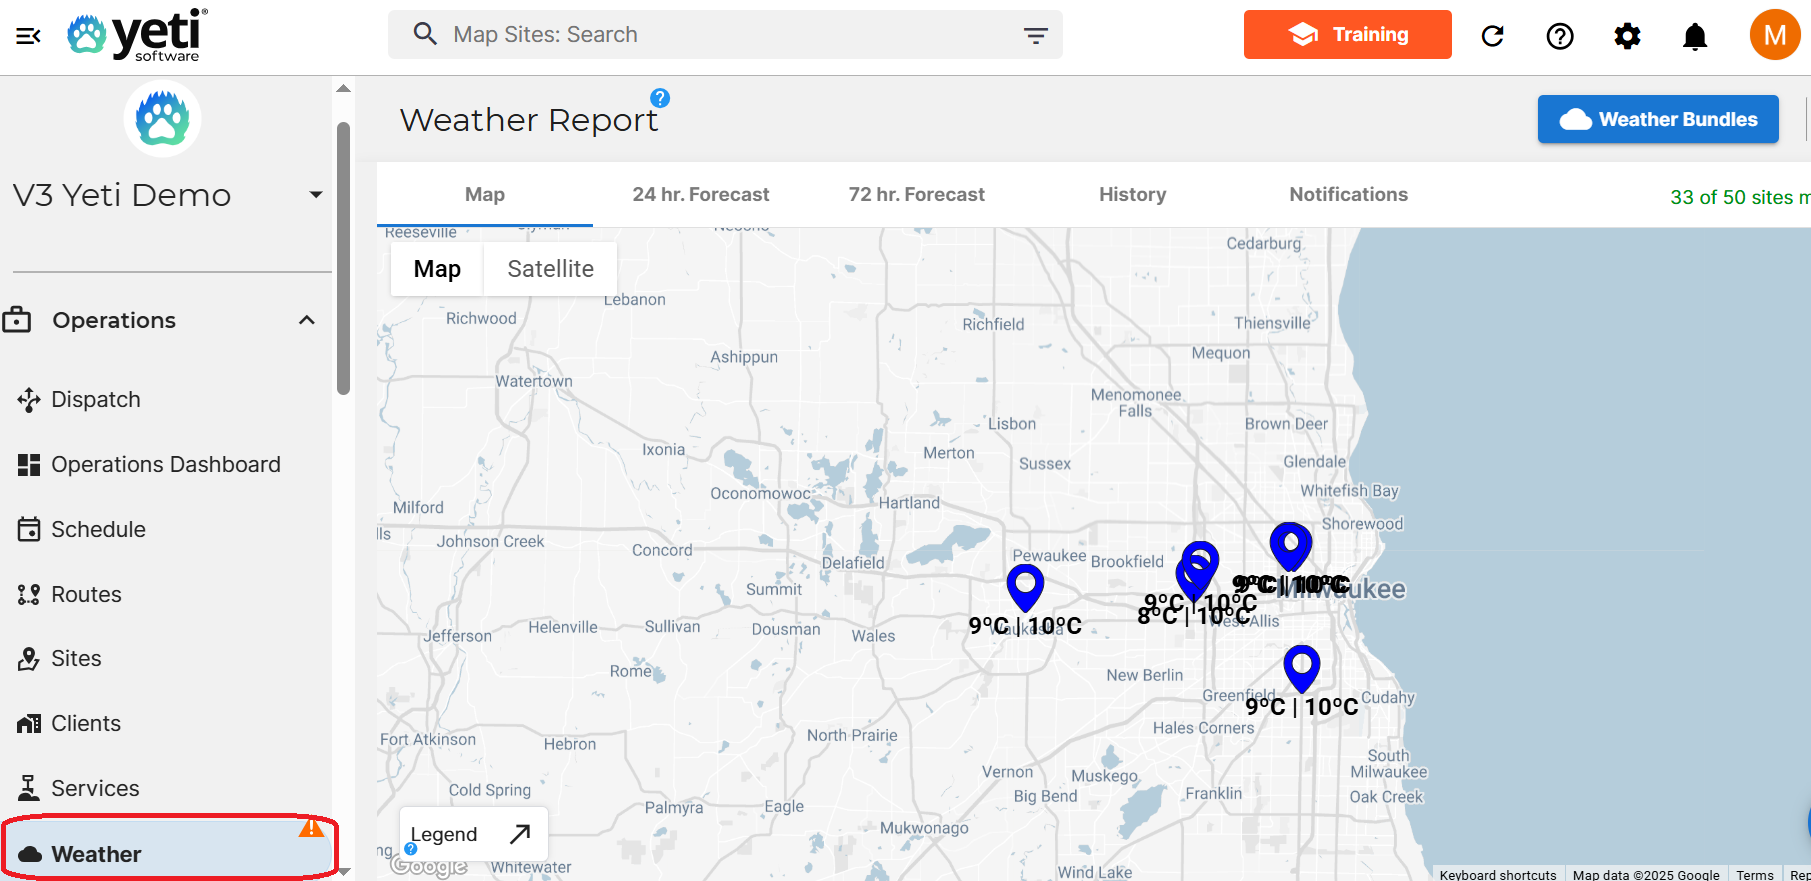Open help via the question mark circle icon

1559,36
